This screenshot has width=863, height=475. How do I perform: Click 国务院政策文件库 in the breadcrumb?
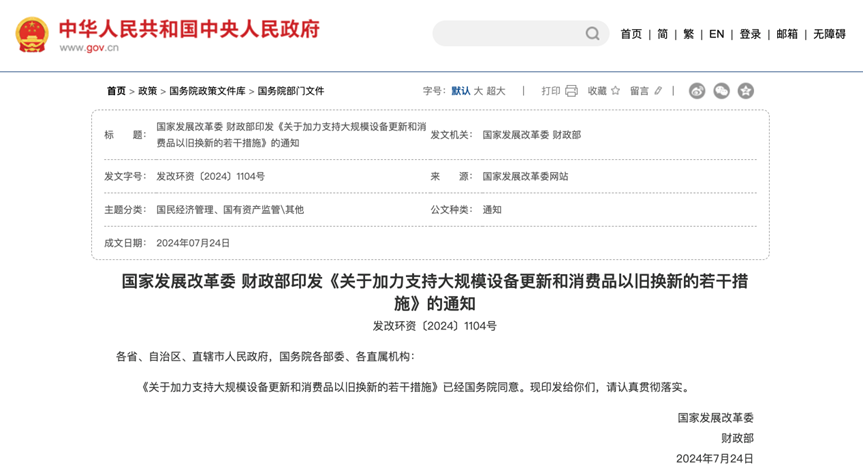tap(207, 91)
